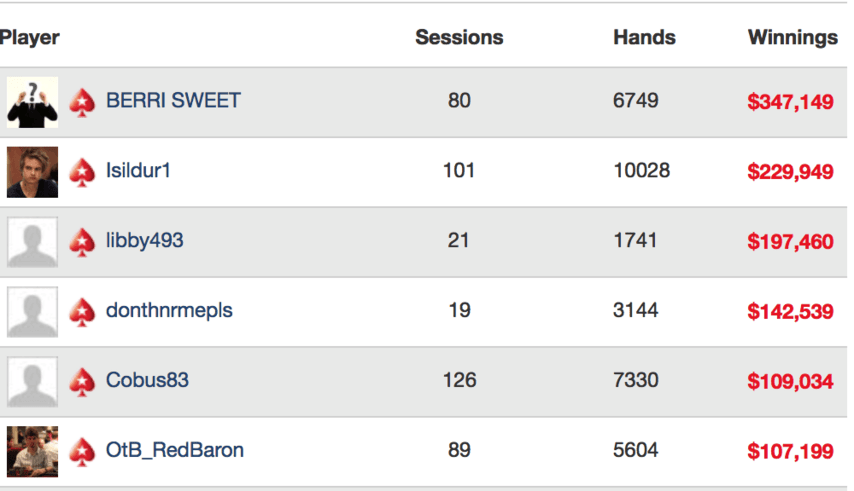Image resolution: width=854 pixels, height=491 pixels.
Task: Sort by the Winnings column header
Action: pyautogui.click(x=792, y=38)
